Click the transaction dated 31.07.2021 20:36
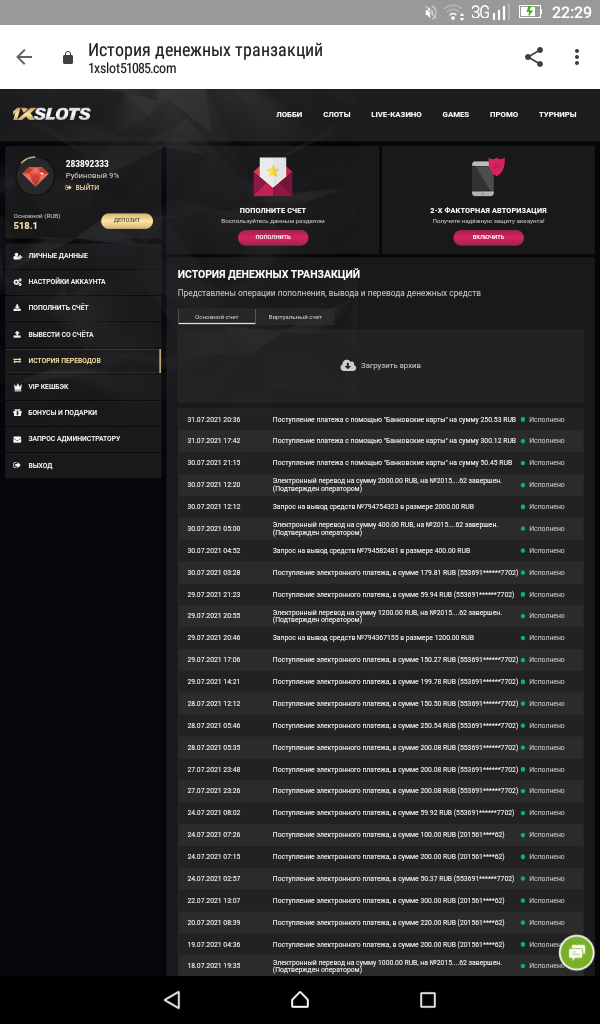Image resolution: width=600 pixels, height=1024 pixels. coord(381,420)
